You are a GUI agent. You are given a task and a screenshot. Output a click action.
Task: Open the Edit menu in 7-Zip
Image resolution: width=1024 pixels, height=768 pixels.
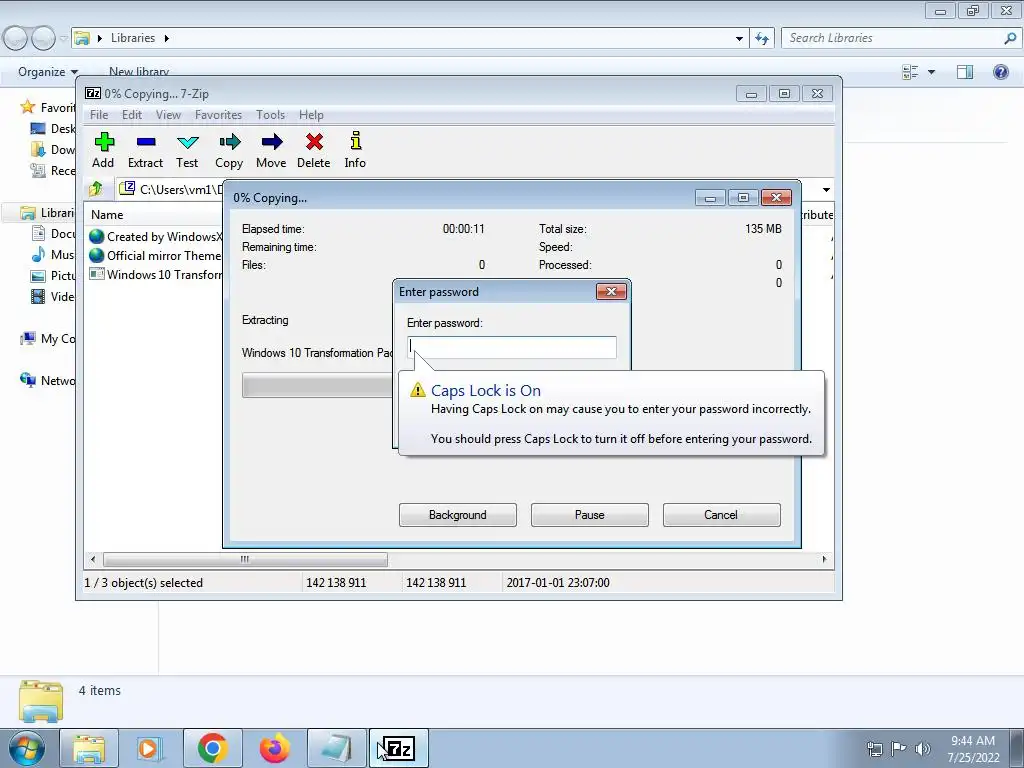[132, 115]
